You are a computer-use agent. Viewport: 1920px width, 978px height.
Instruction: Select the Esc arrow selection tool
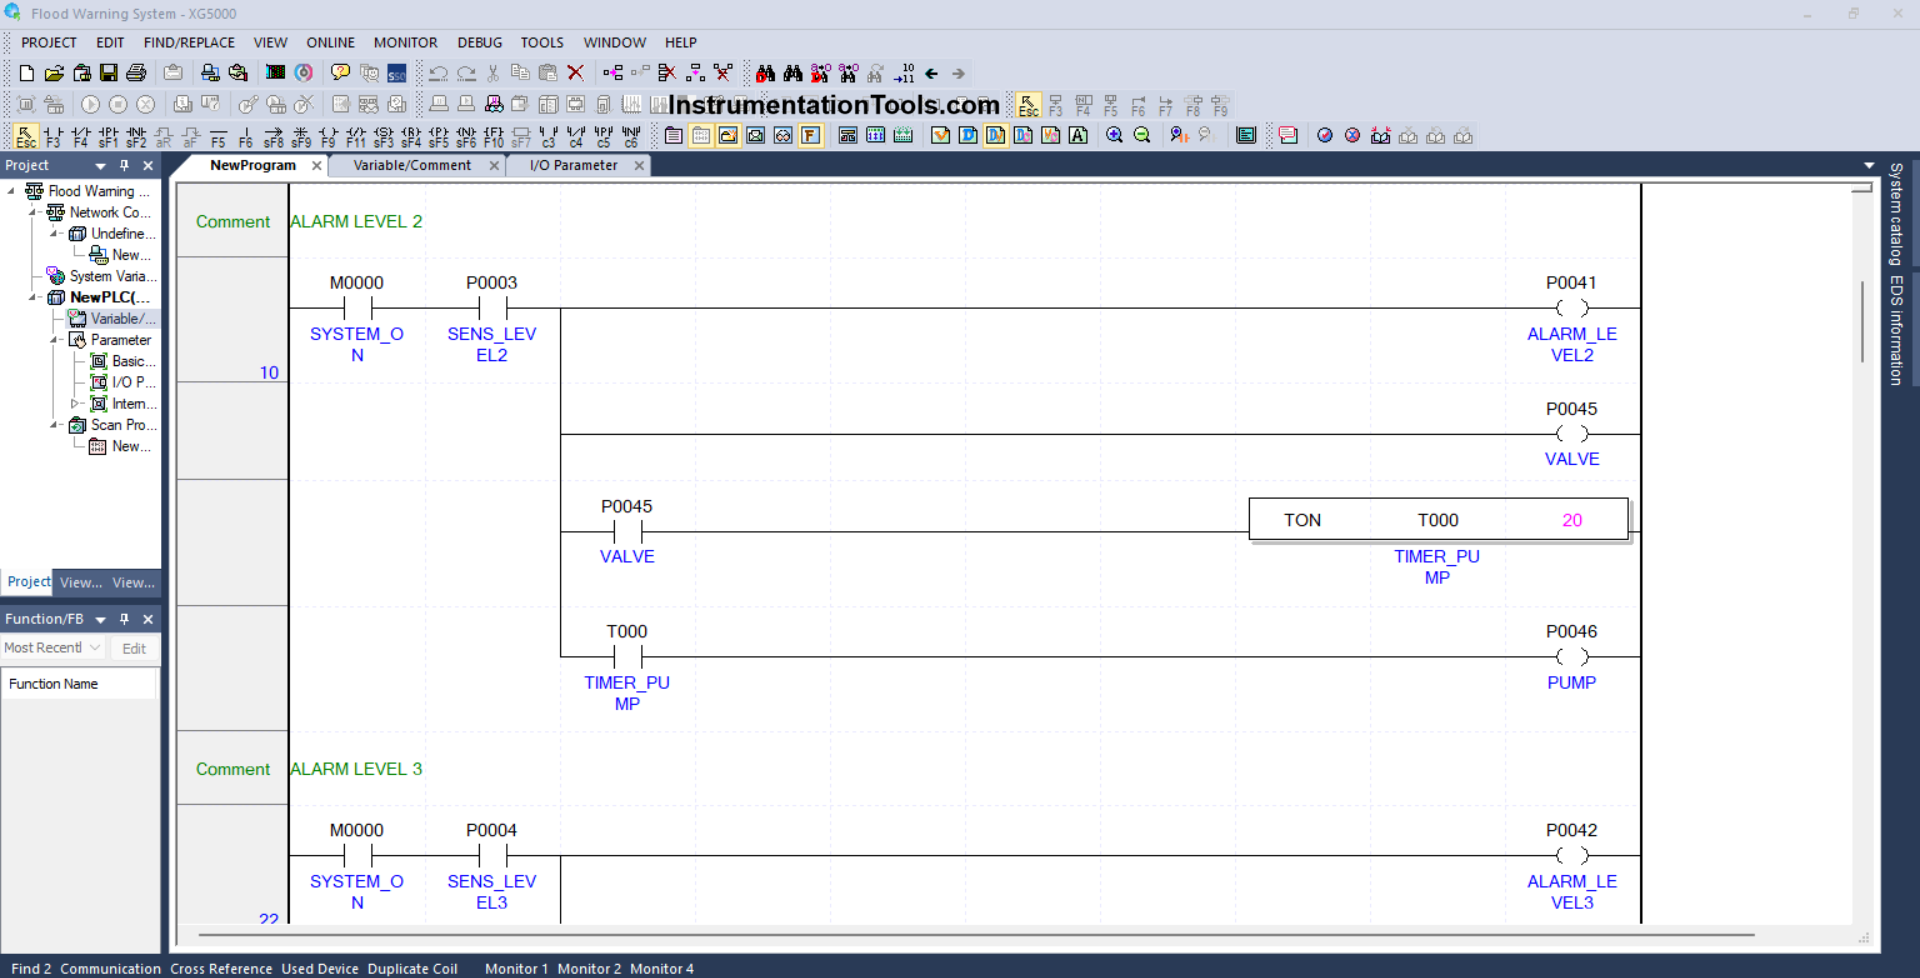click(x=26, y=136)
